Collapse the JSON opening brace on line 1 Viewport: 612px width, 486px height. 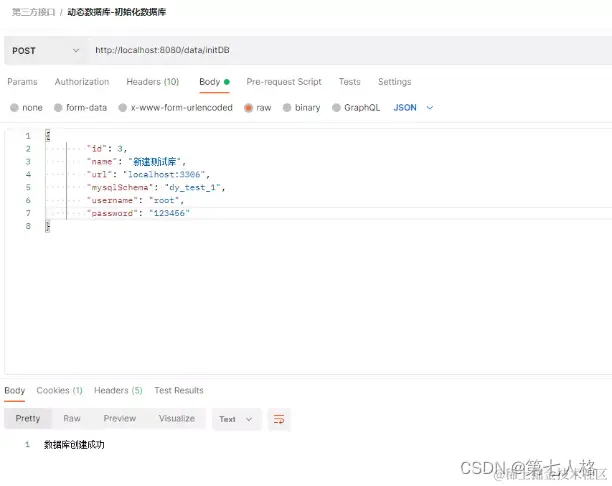click(48, 135)
